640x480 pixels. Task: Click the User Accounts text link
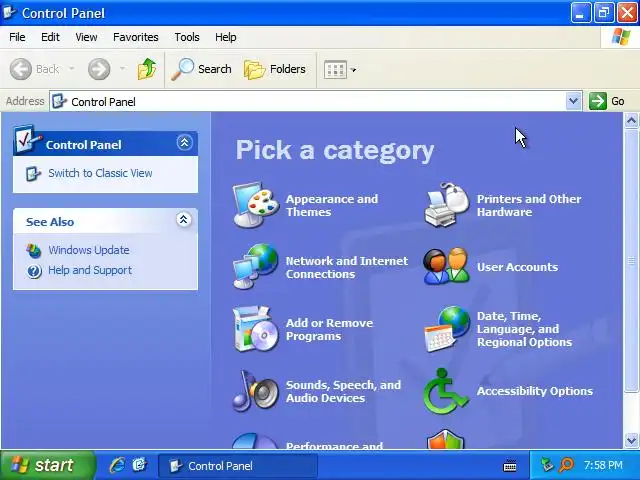coord(517,267)
